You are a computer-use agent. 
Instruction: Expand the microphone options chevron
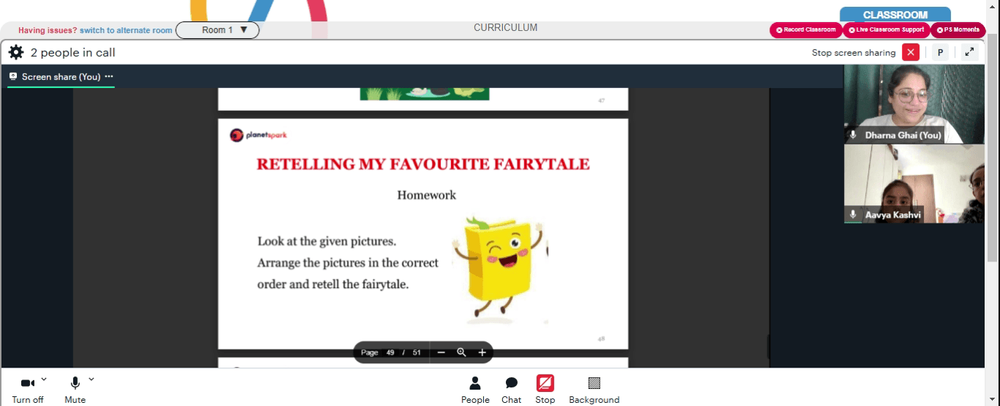(x=91, y=379)
